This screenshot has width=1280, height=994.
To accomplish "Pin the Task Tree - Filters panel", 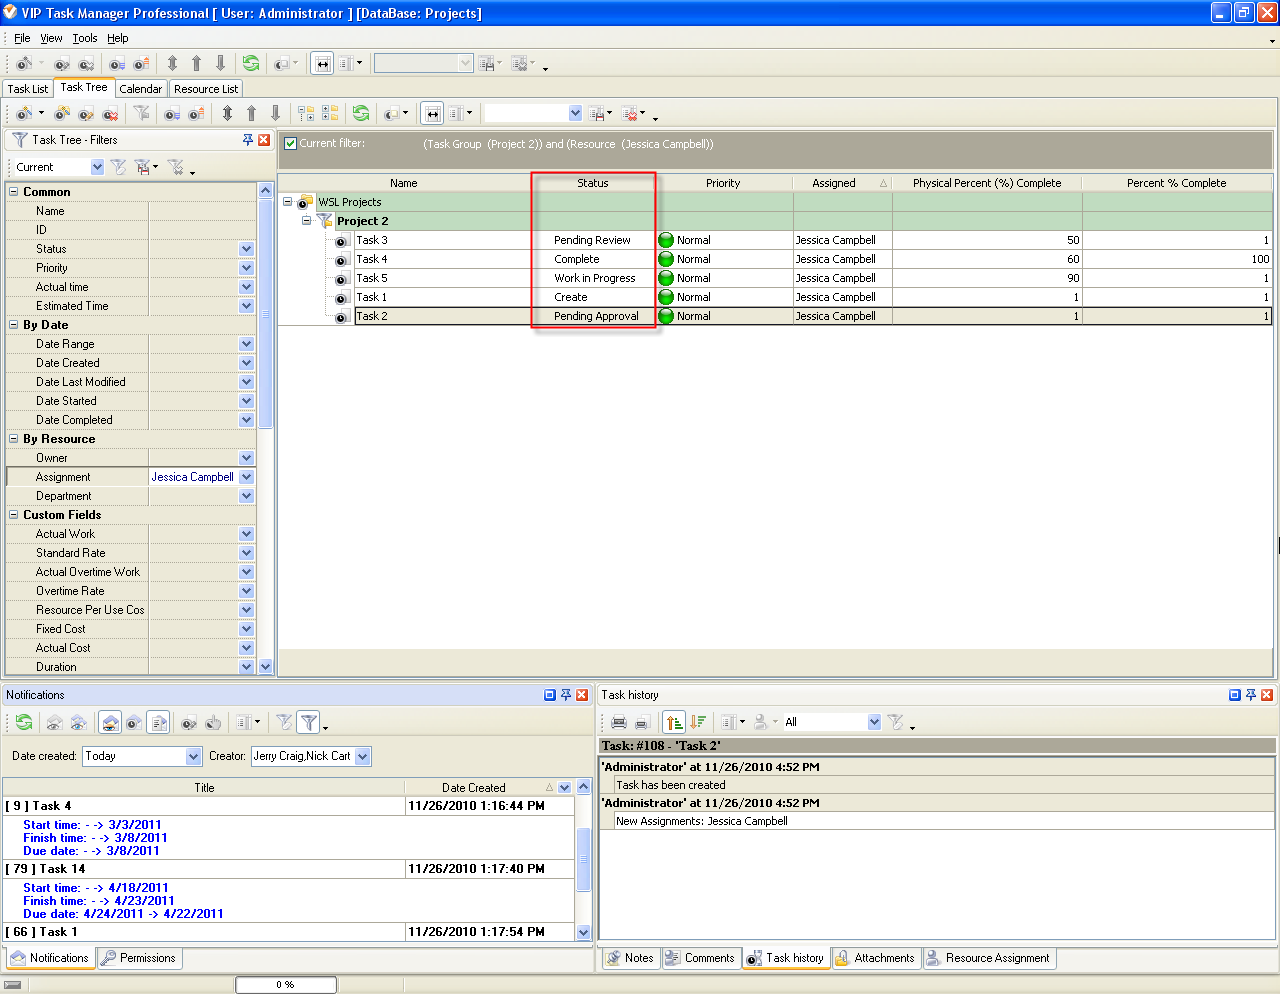I will (x=248, y=140).
